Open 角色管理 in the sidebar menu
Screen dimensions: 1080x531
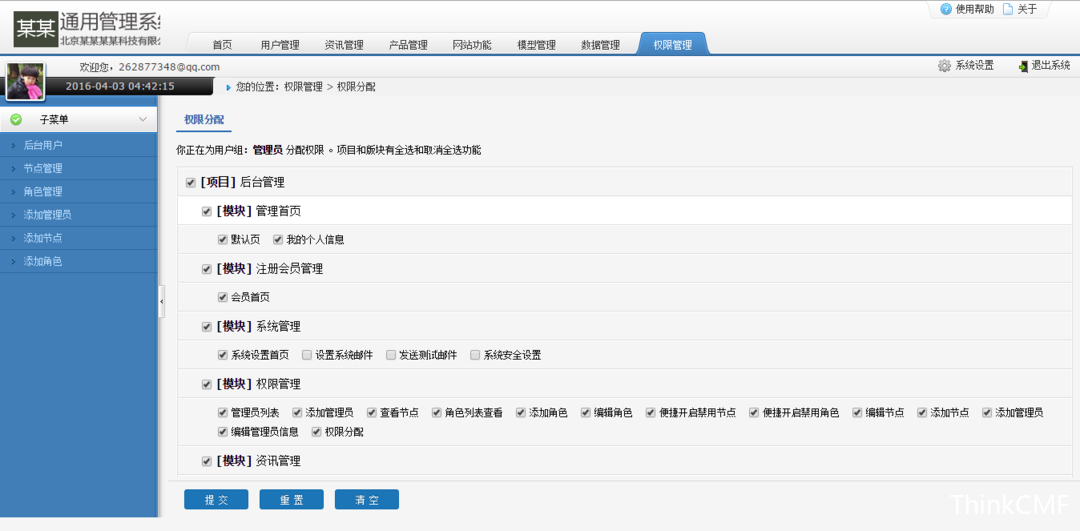coord(79,191)
